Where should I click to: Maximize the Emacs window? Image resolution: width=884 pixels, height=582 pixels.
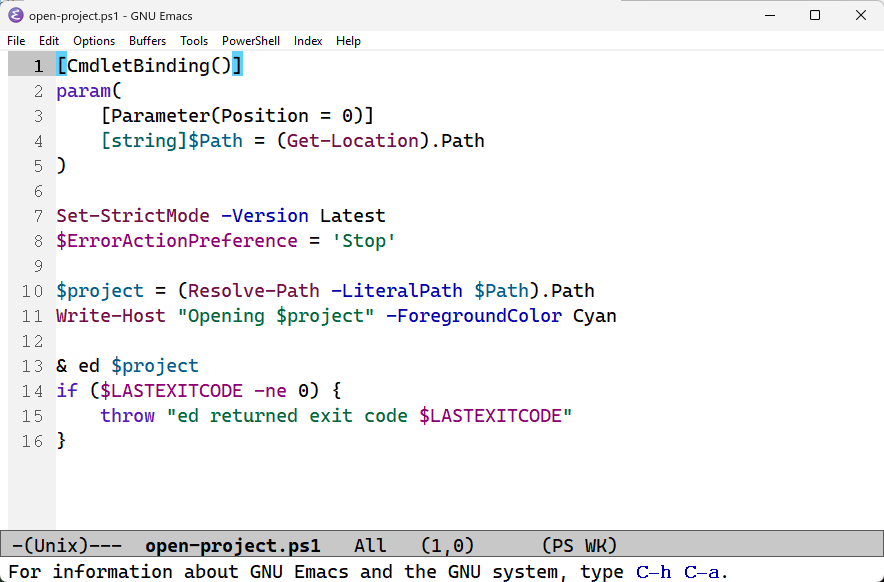(815, 16)
